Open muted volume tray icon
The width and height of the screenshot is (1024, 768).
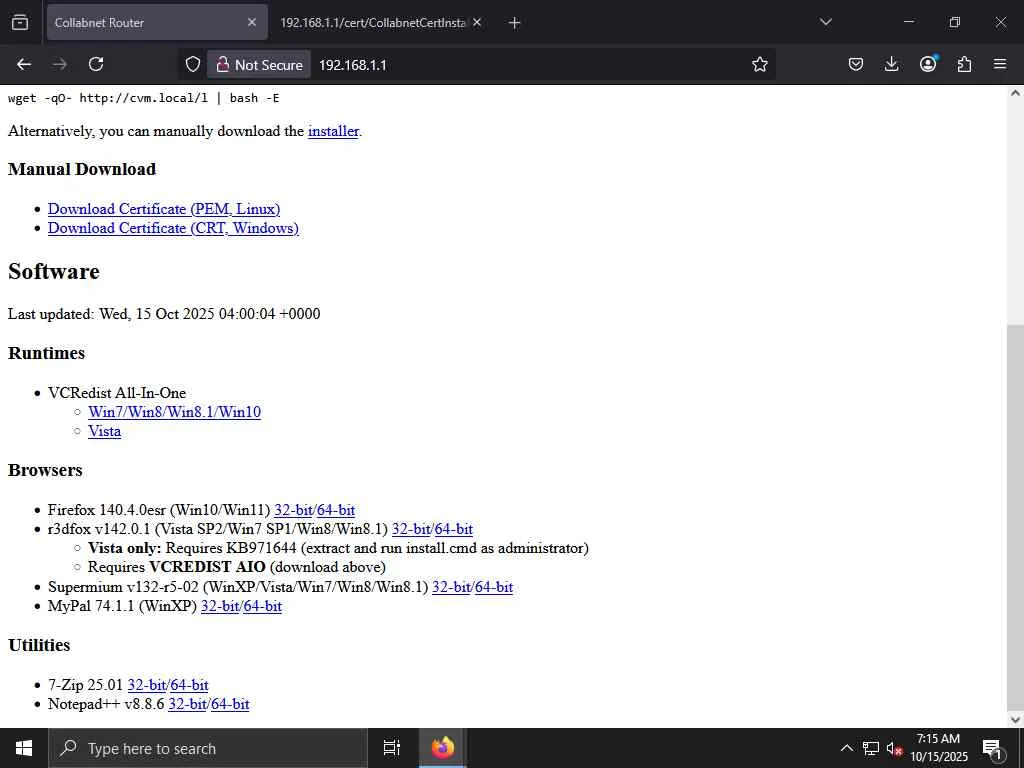(x=894, y=748)
